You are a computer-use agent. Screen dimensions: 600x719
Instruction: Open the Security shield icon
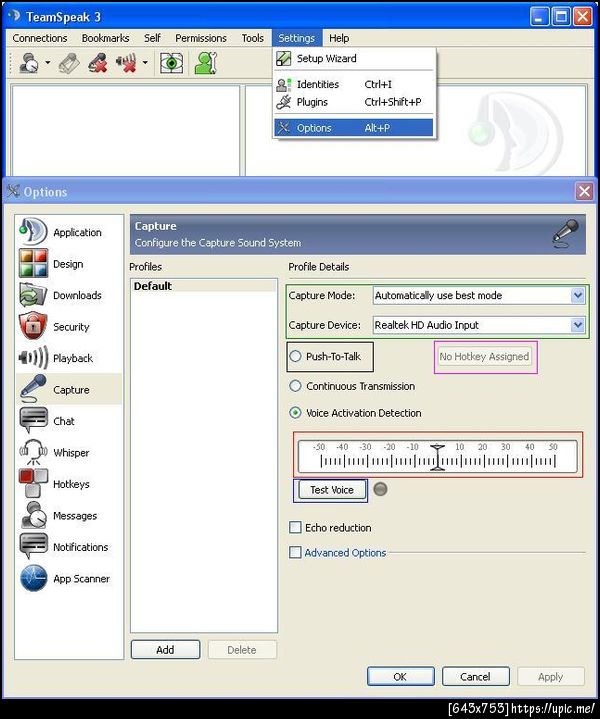coord(33,326)
